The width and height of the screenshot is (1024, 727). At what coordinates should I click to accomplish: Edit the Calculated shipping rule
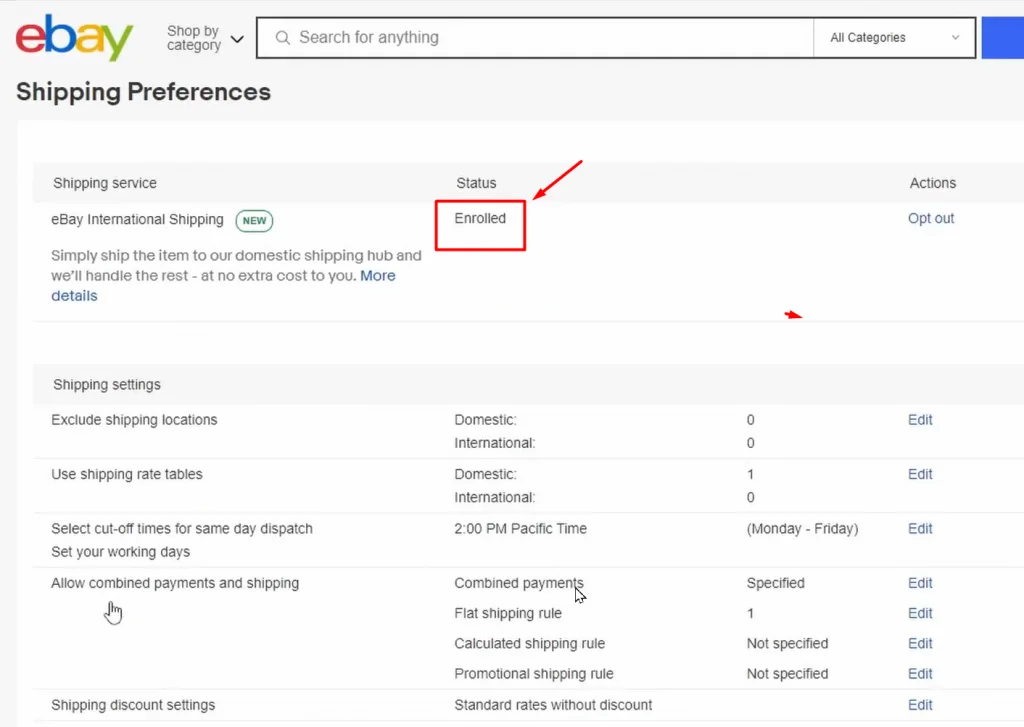click(x=919, y=643)
